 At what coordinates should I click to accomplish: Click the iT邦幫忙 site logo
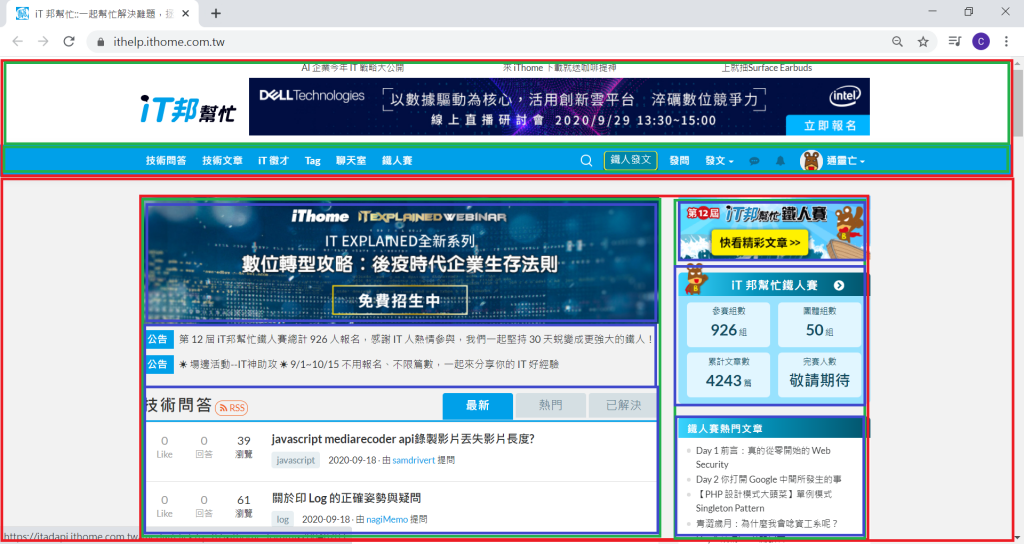point(188,109)
